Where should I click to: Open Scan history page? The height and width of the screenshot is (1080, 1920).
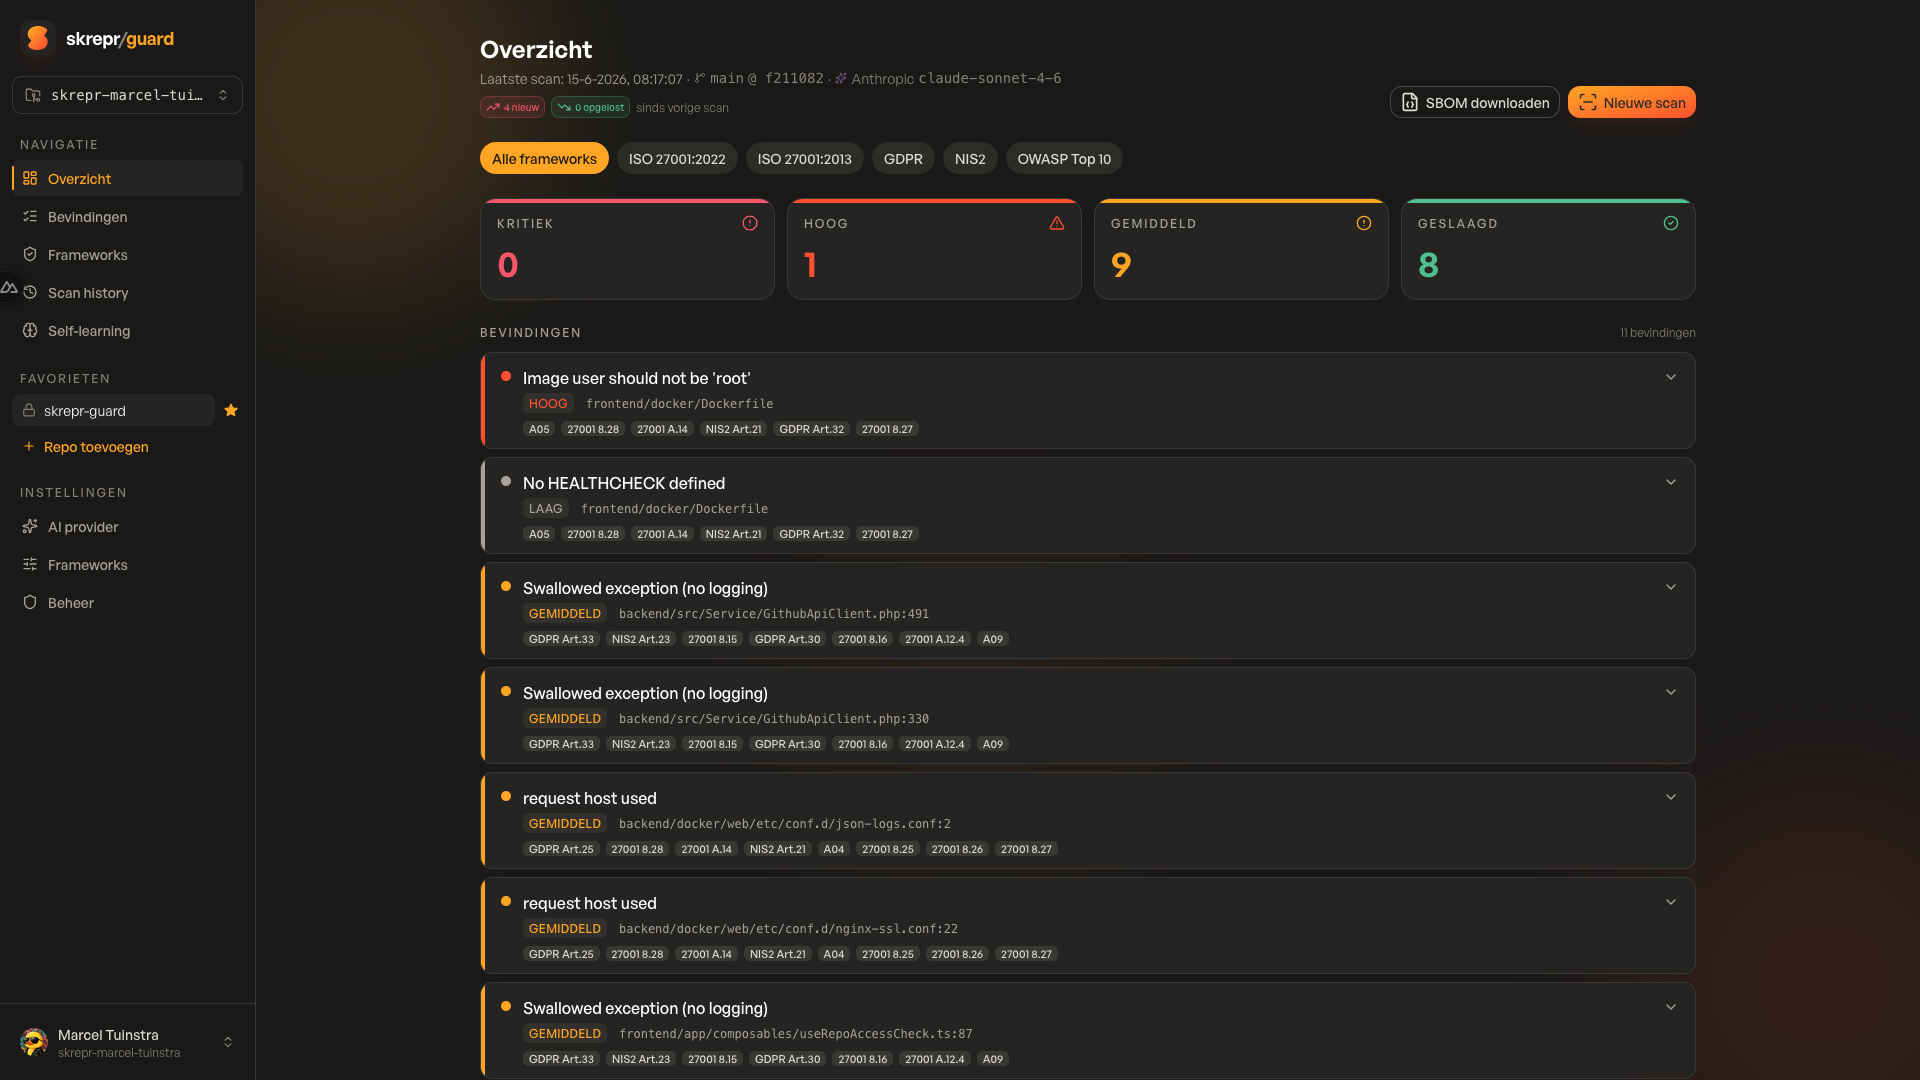127,292
